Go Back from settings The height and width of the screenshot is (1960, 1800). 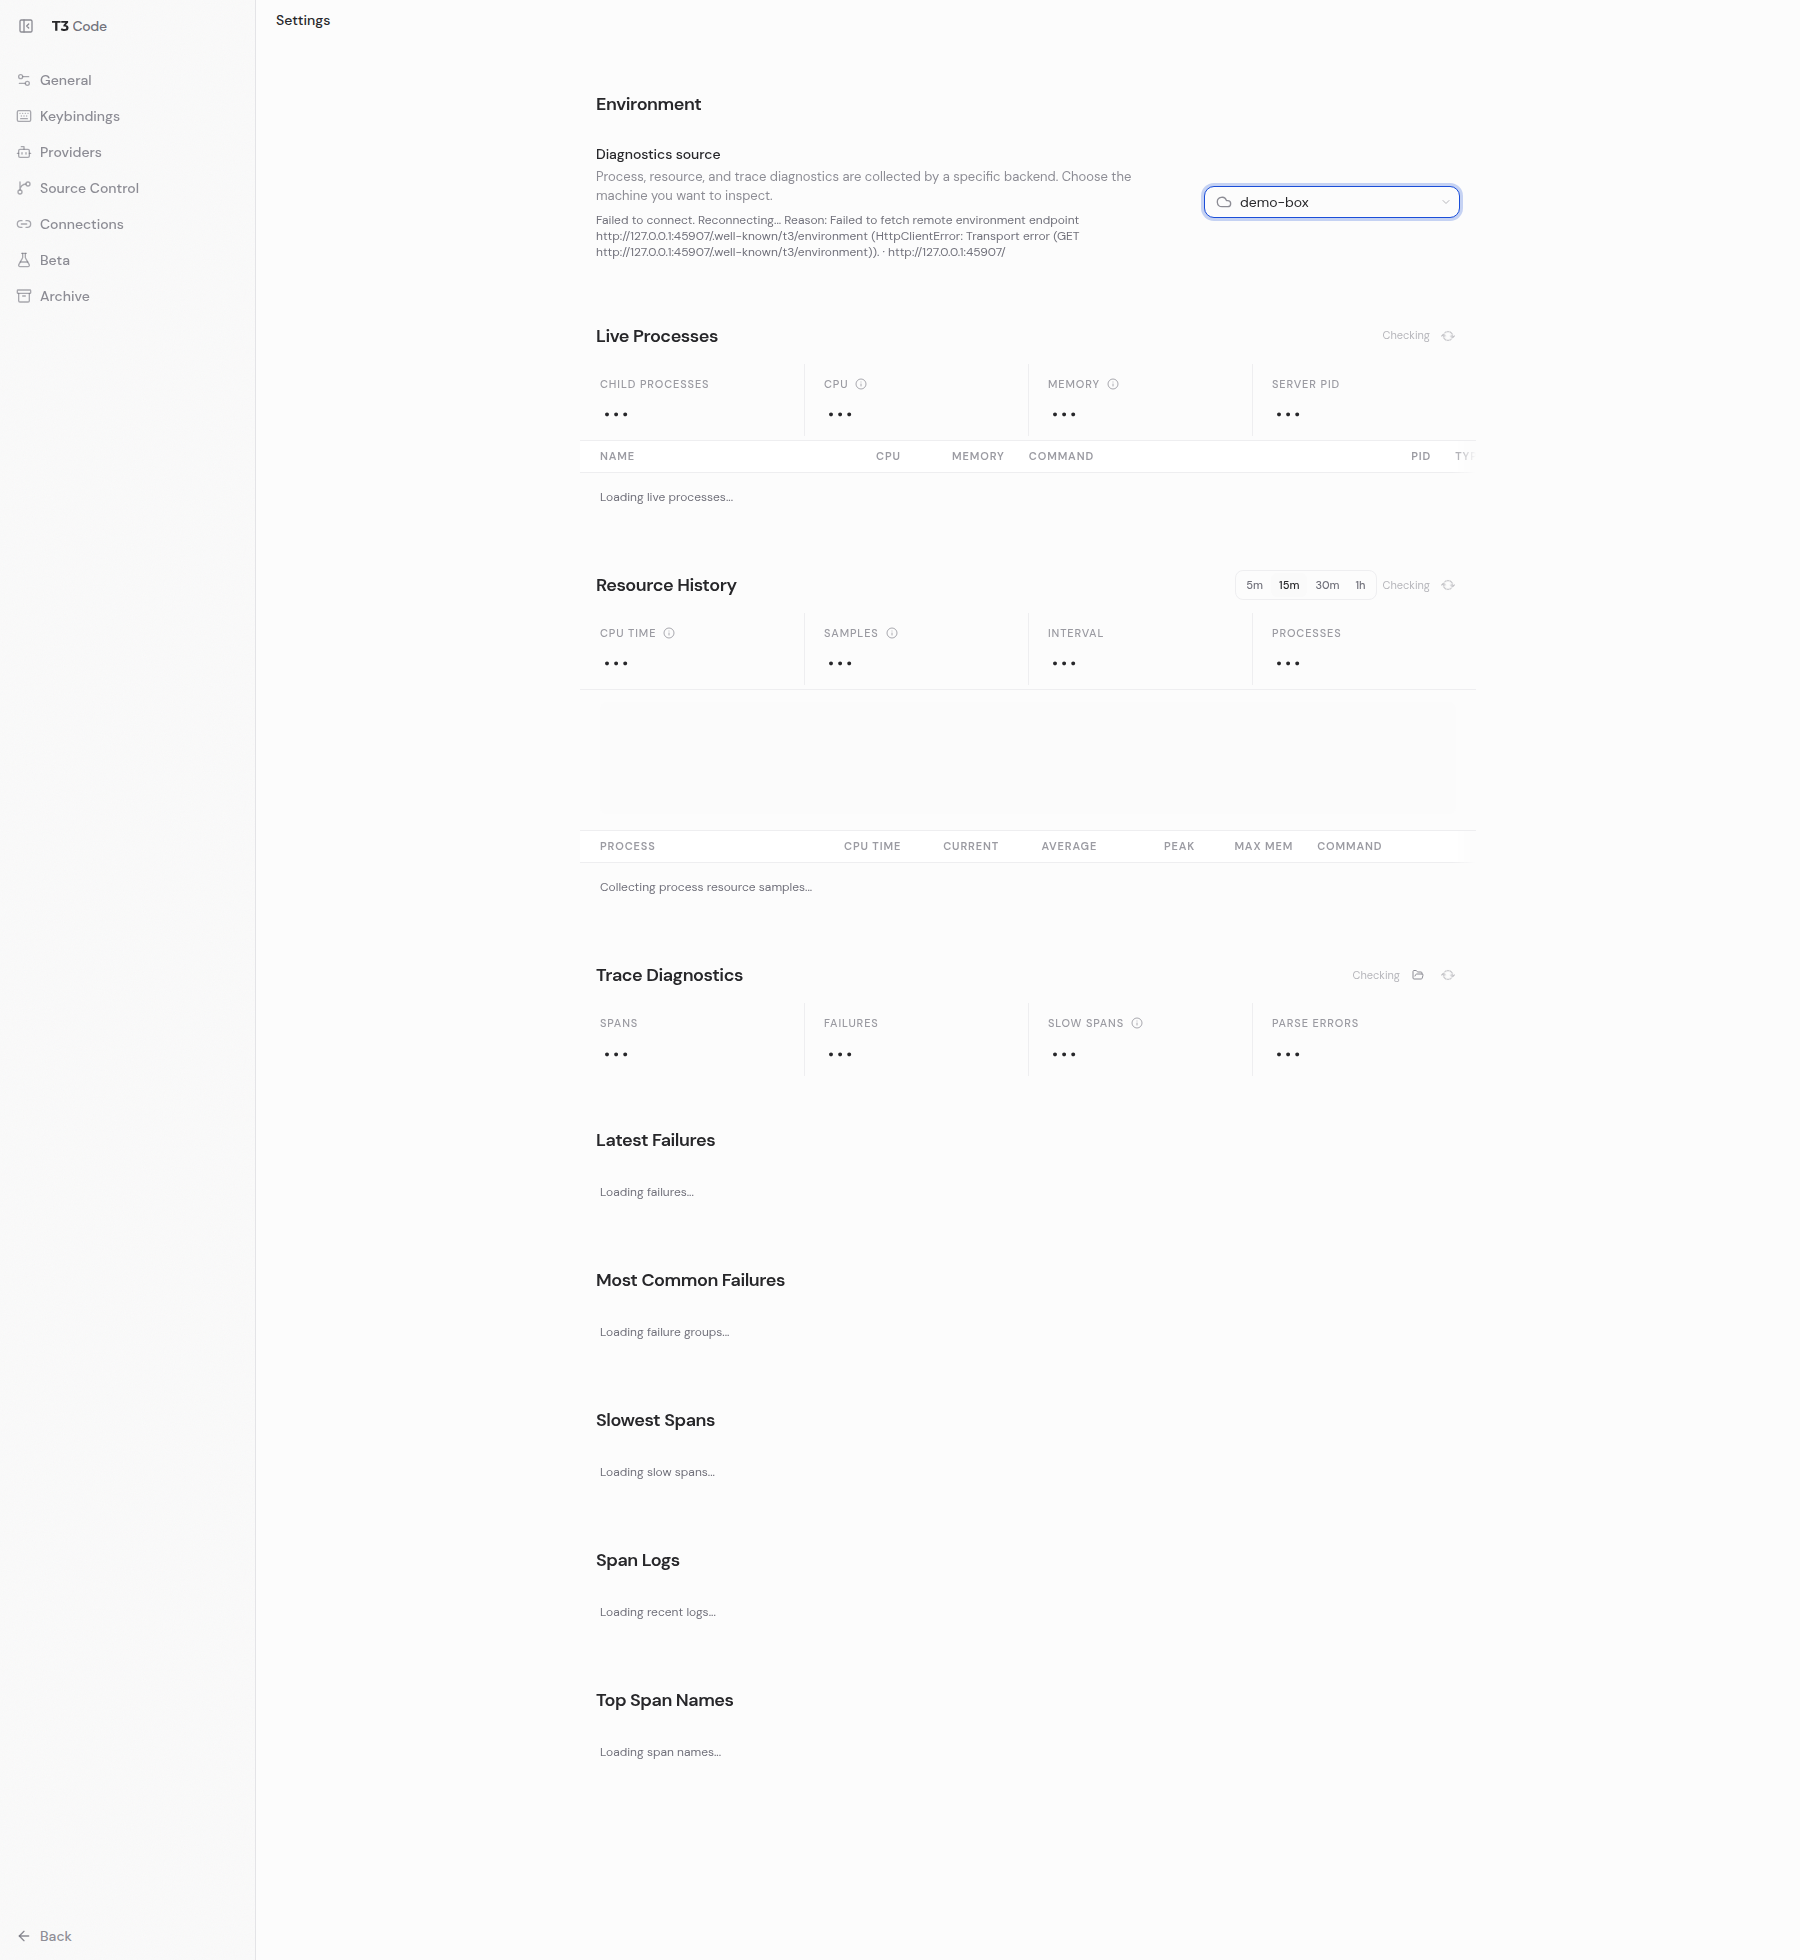click(127, 1936)
